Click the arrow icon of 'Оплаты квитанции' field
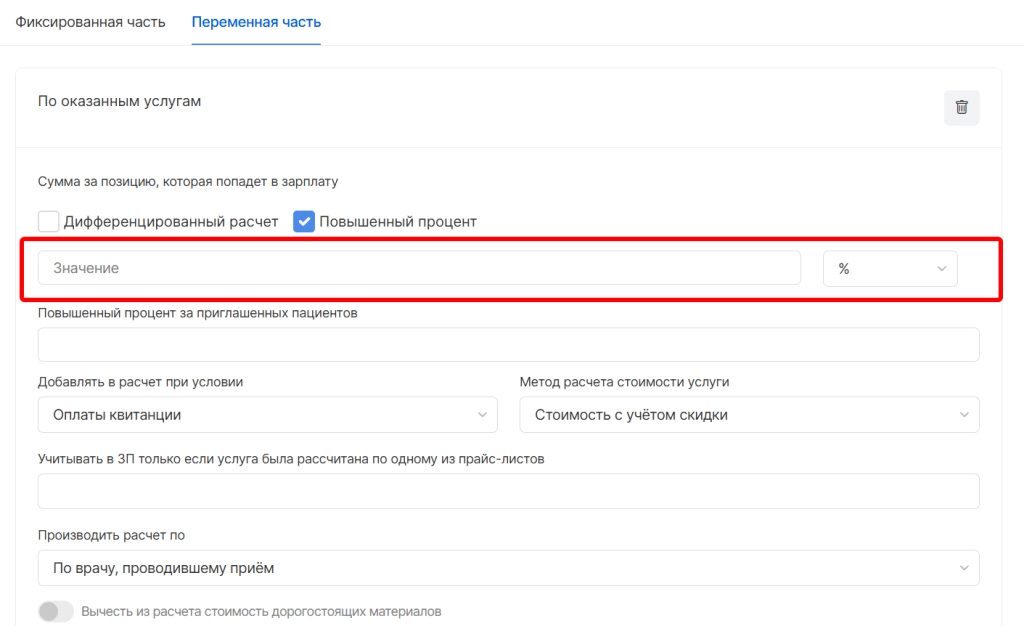The width and height of the screenshot is (1024, 626). (481, 415)
